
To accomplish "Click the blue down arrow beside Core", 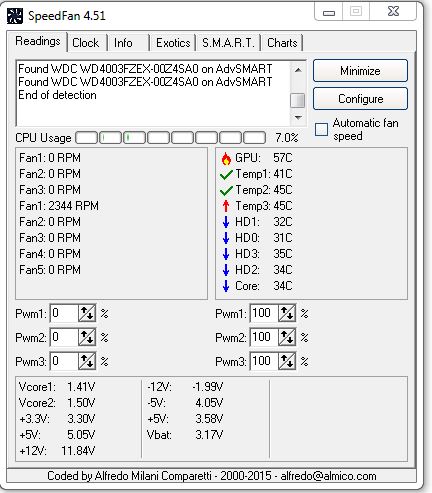I will point(226,286).
